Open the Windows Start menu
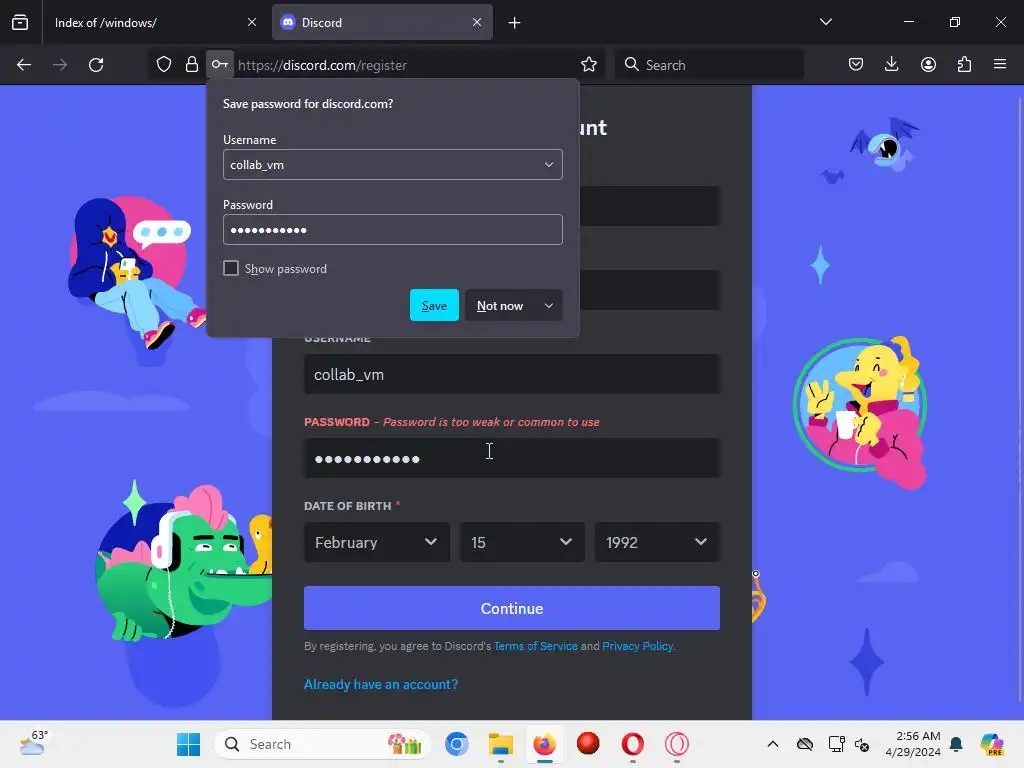1024x768 pixels. 189,744
